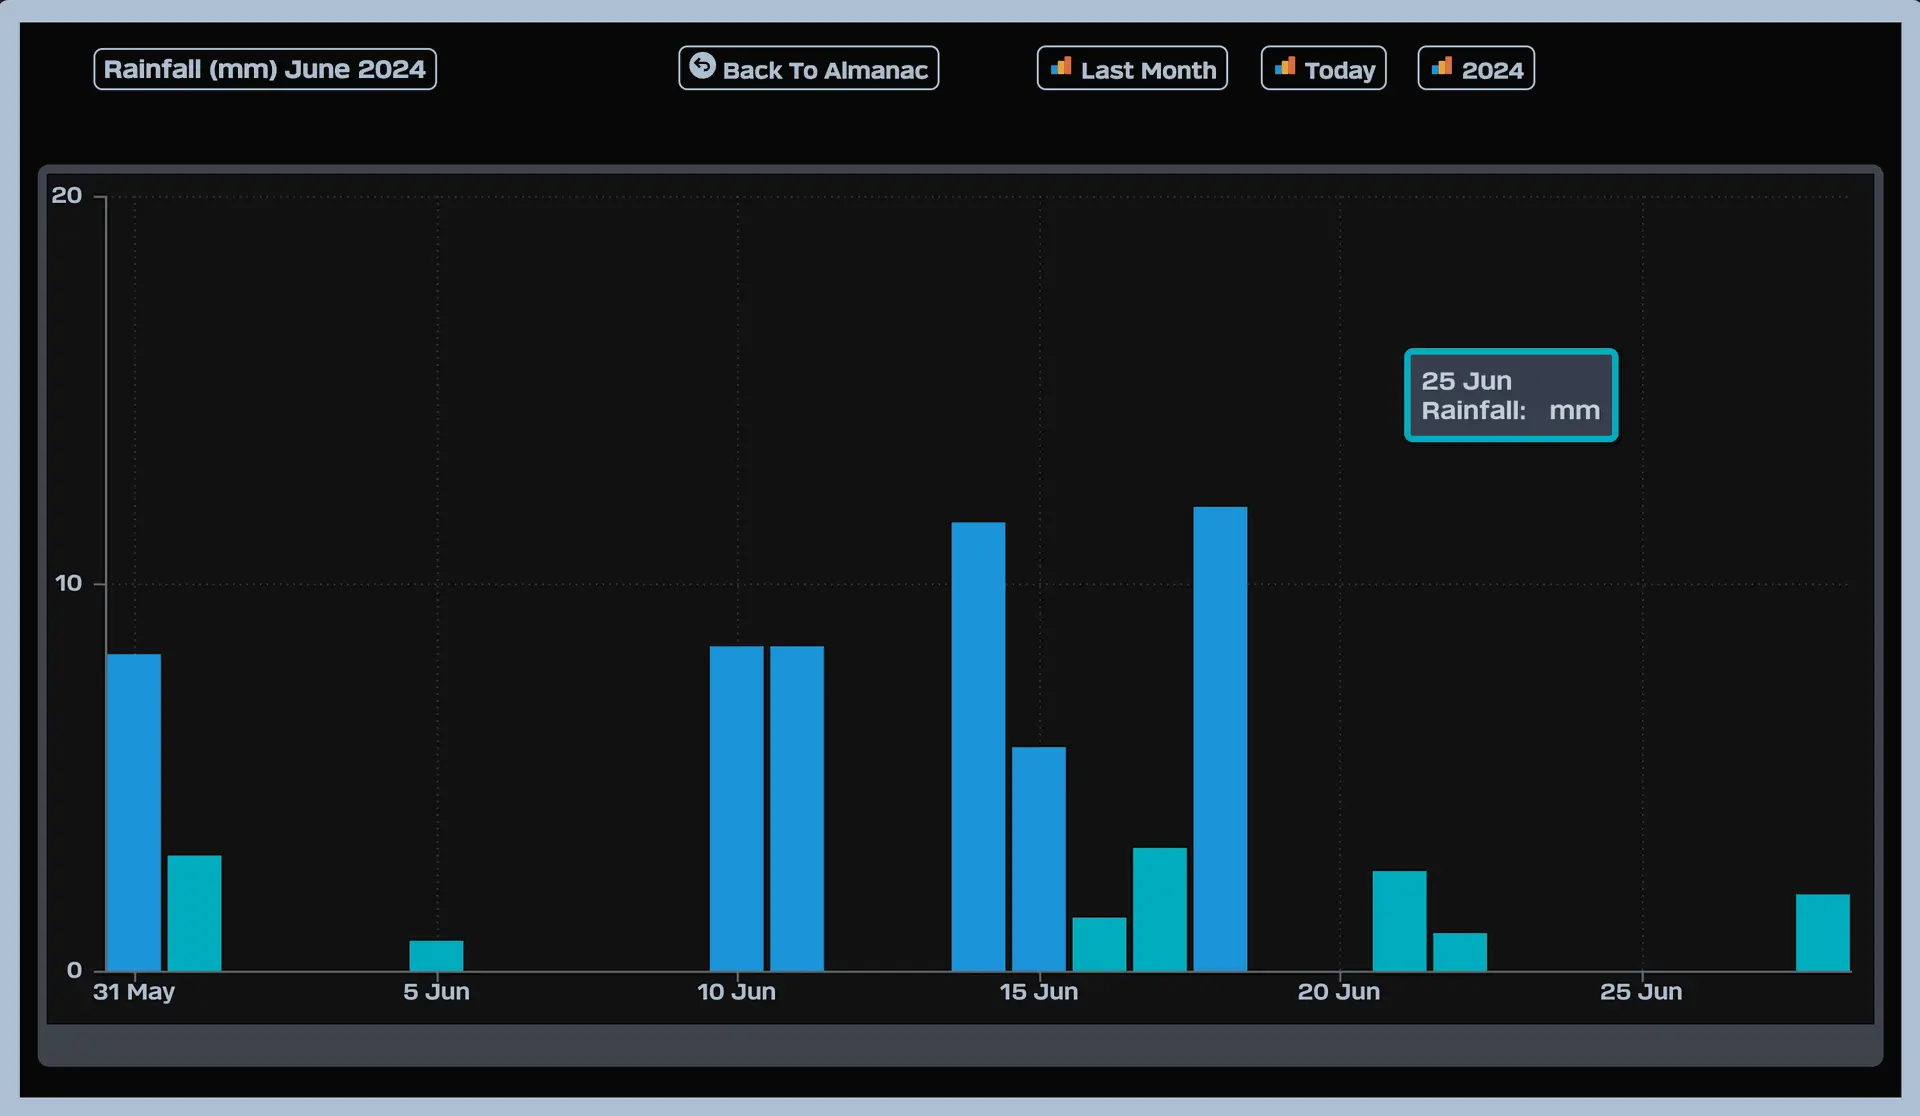Image resolution: width=1920 pixels, height=1116 pixels.
Task: Click the 20 Jun axis label
Action: pyautogui.click(x=1338, y=992)
